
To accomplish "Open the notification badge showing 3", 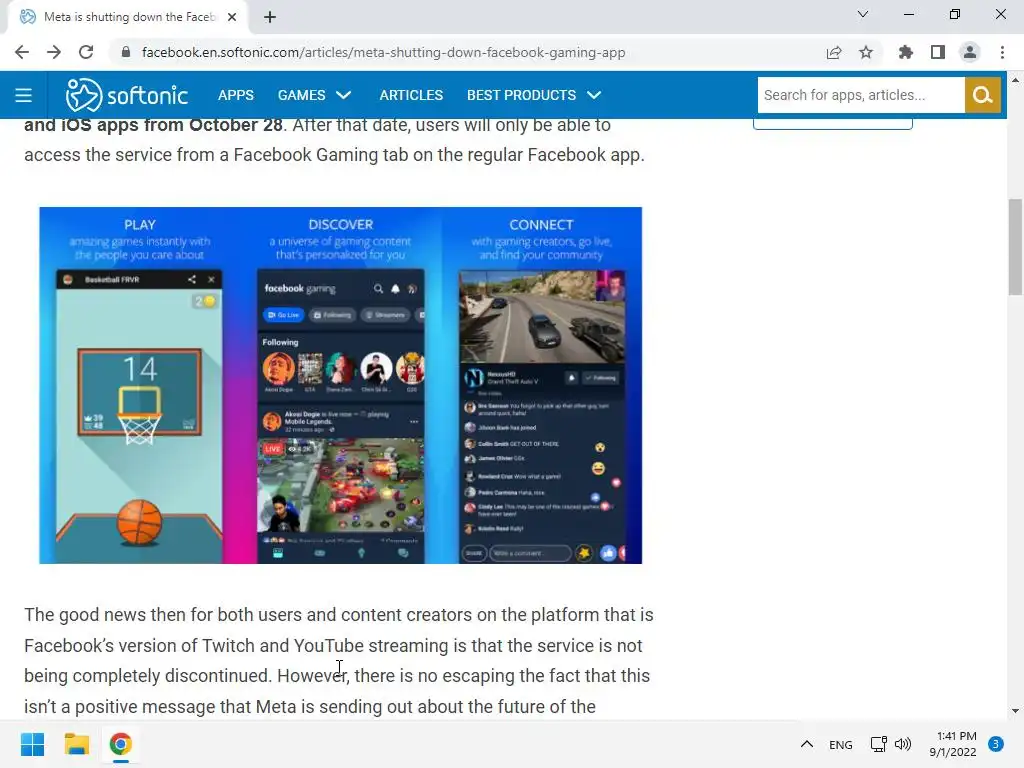I will (x=995, y=744).
